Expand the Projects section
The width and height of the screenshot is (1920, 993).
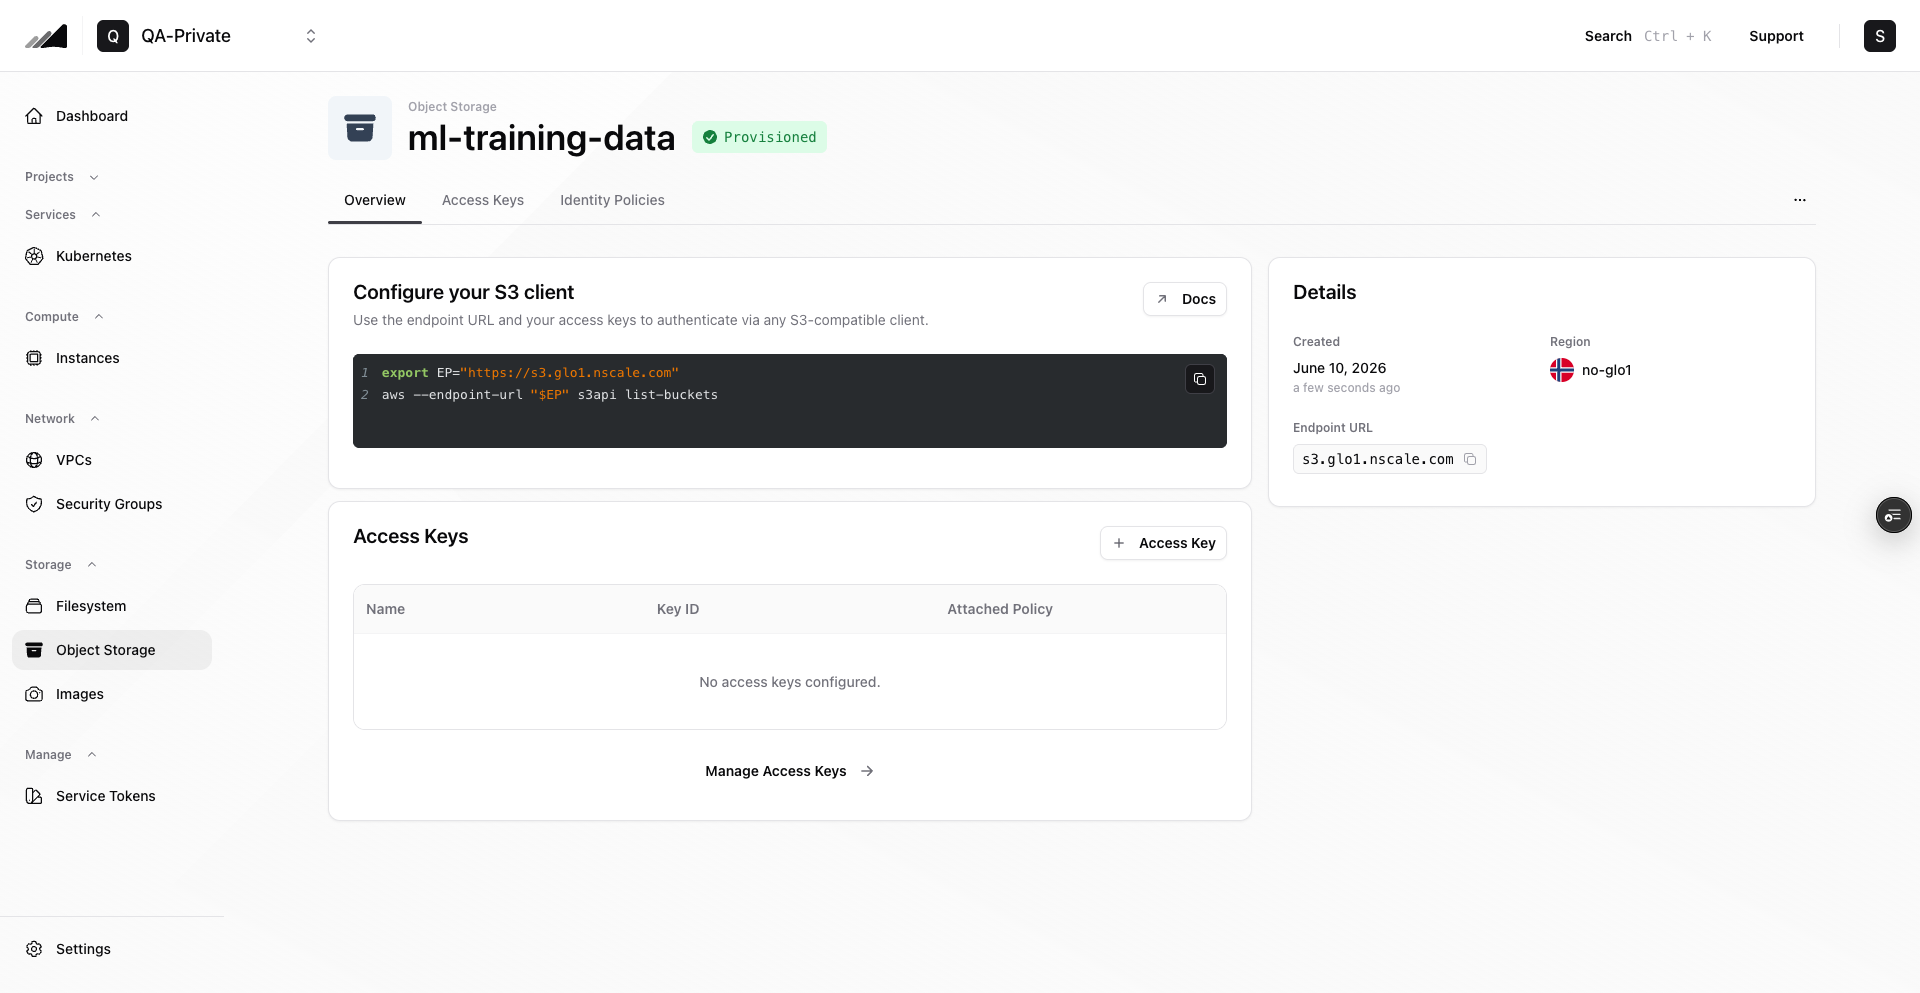point(62,177)
